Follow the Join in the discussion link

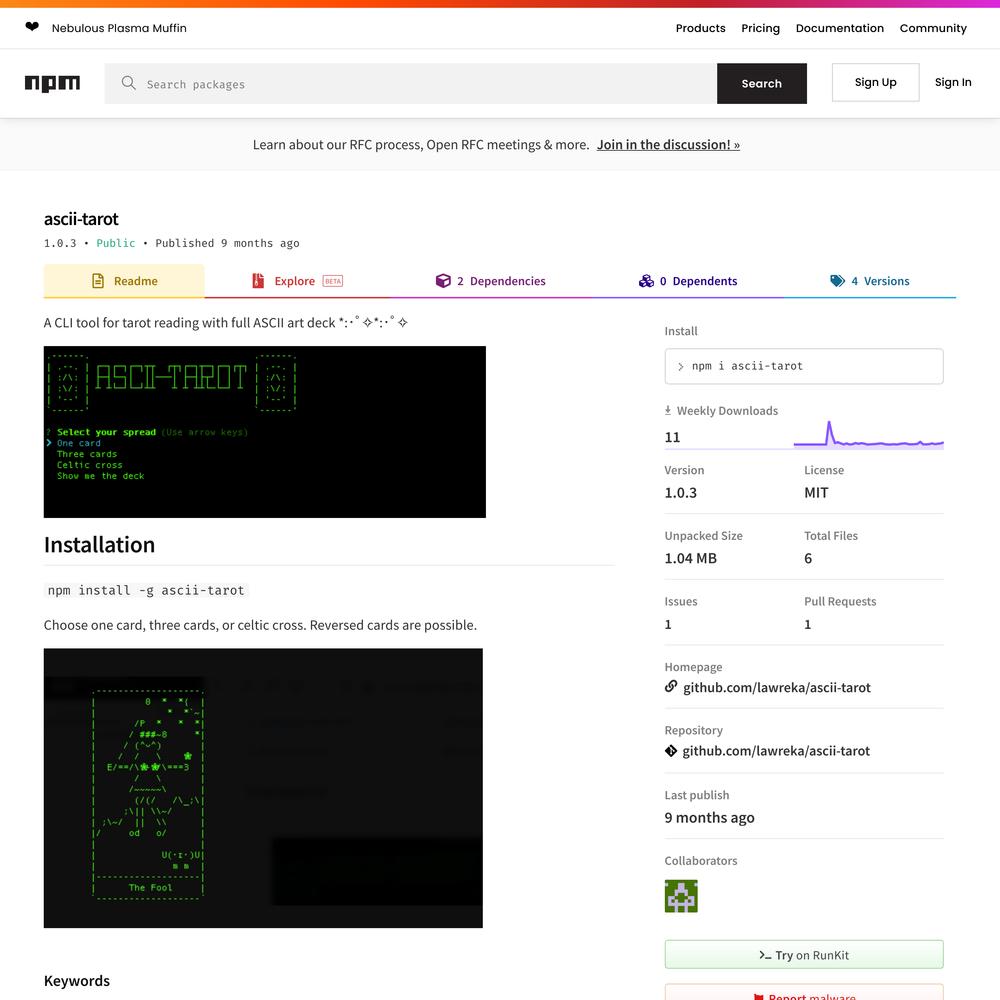pyautogui.click(x=668, y=145)
